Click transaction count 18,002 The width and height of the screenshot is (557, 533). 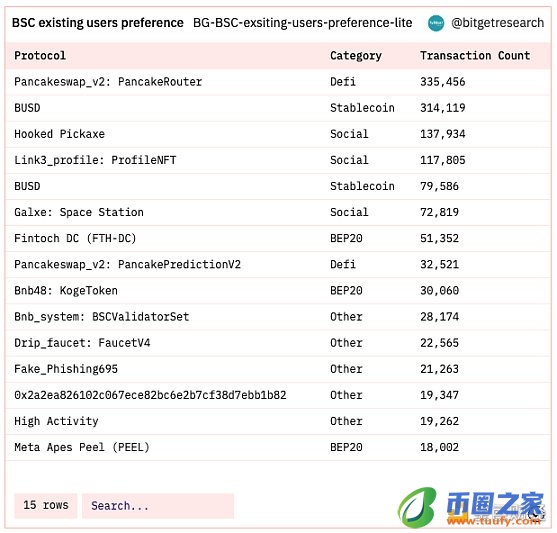click(x=439, y=447)
